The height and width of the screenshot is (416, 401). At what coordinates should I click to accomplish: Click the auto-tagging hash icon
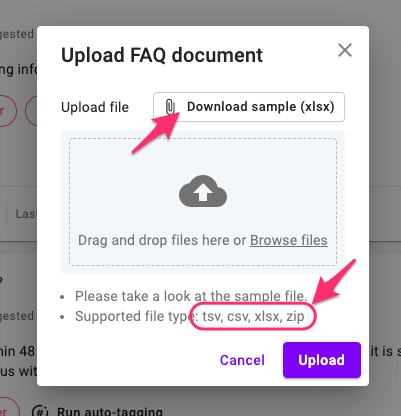(x=40, y=411)
